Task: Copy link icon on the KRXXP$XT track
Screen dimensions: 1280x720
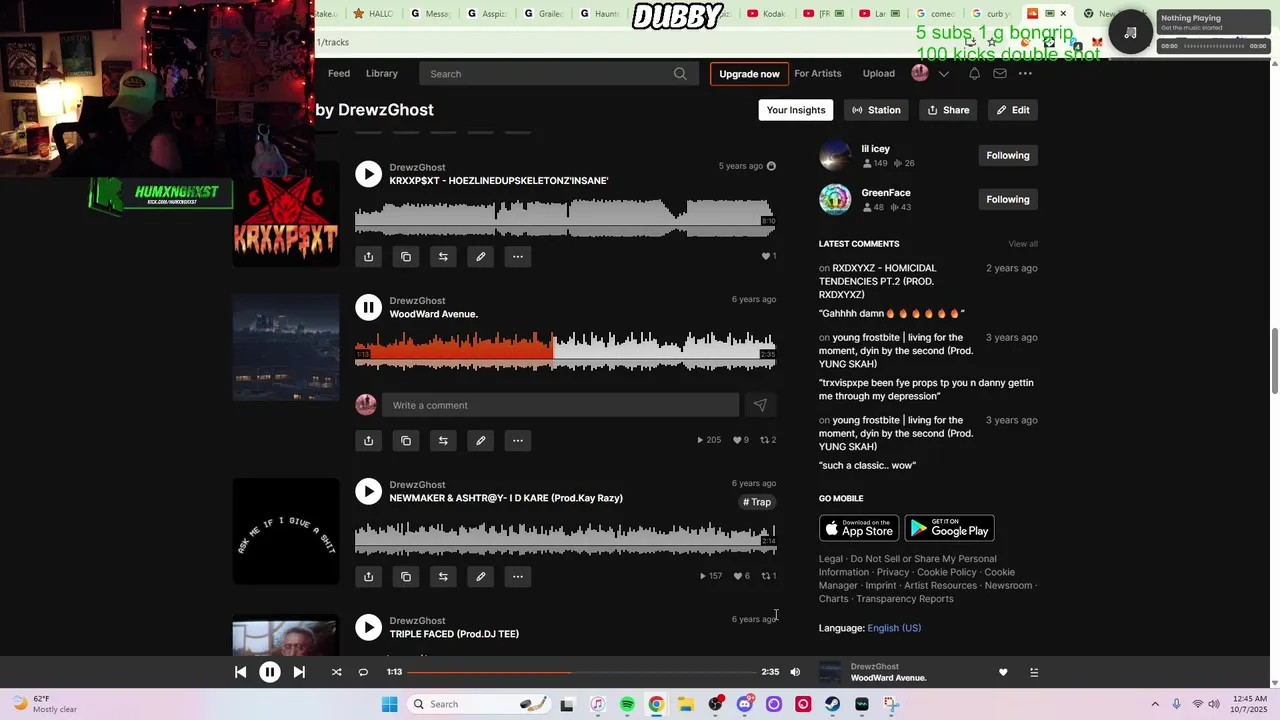Action: point(406,257)
